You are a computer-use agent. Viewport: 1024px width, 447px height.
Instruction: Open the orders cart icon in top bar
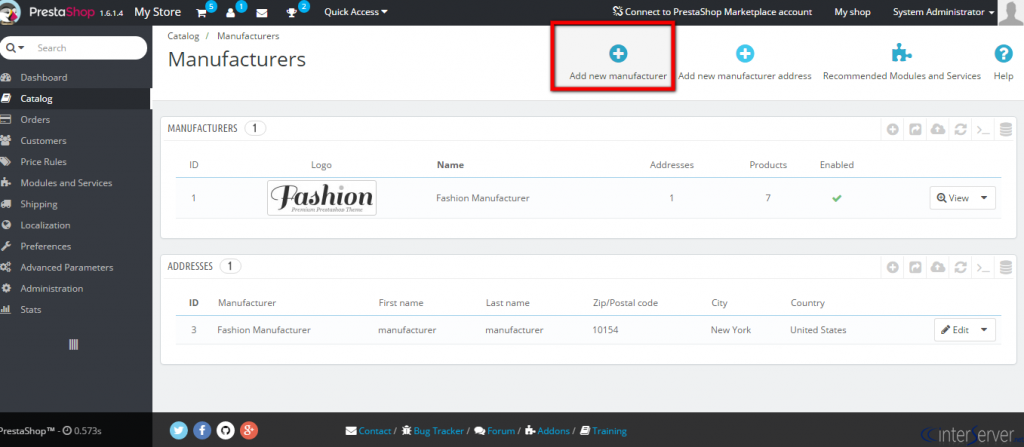point(202,12)
